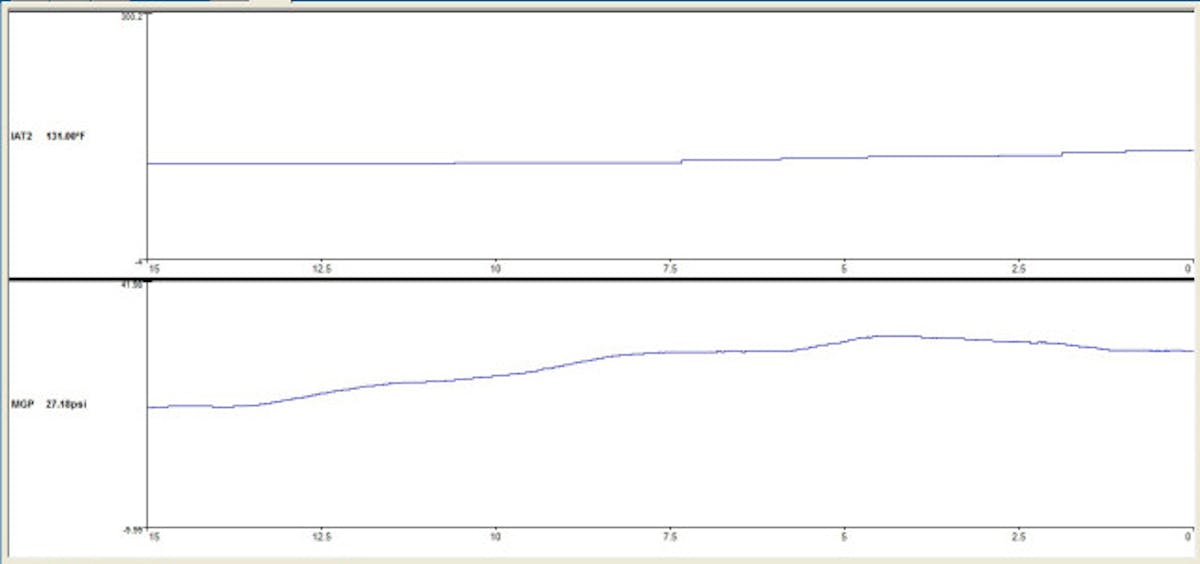Click the 10 tick on IAT2 time axis
This screenshot has height=564, width=1200.
click(x=495, y=268)
